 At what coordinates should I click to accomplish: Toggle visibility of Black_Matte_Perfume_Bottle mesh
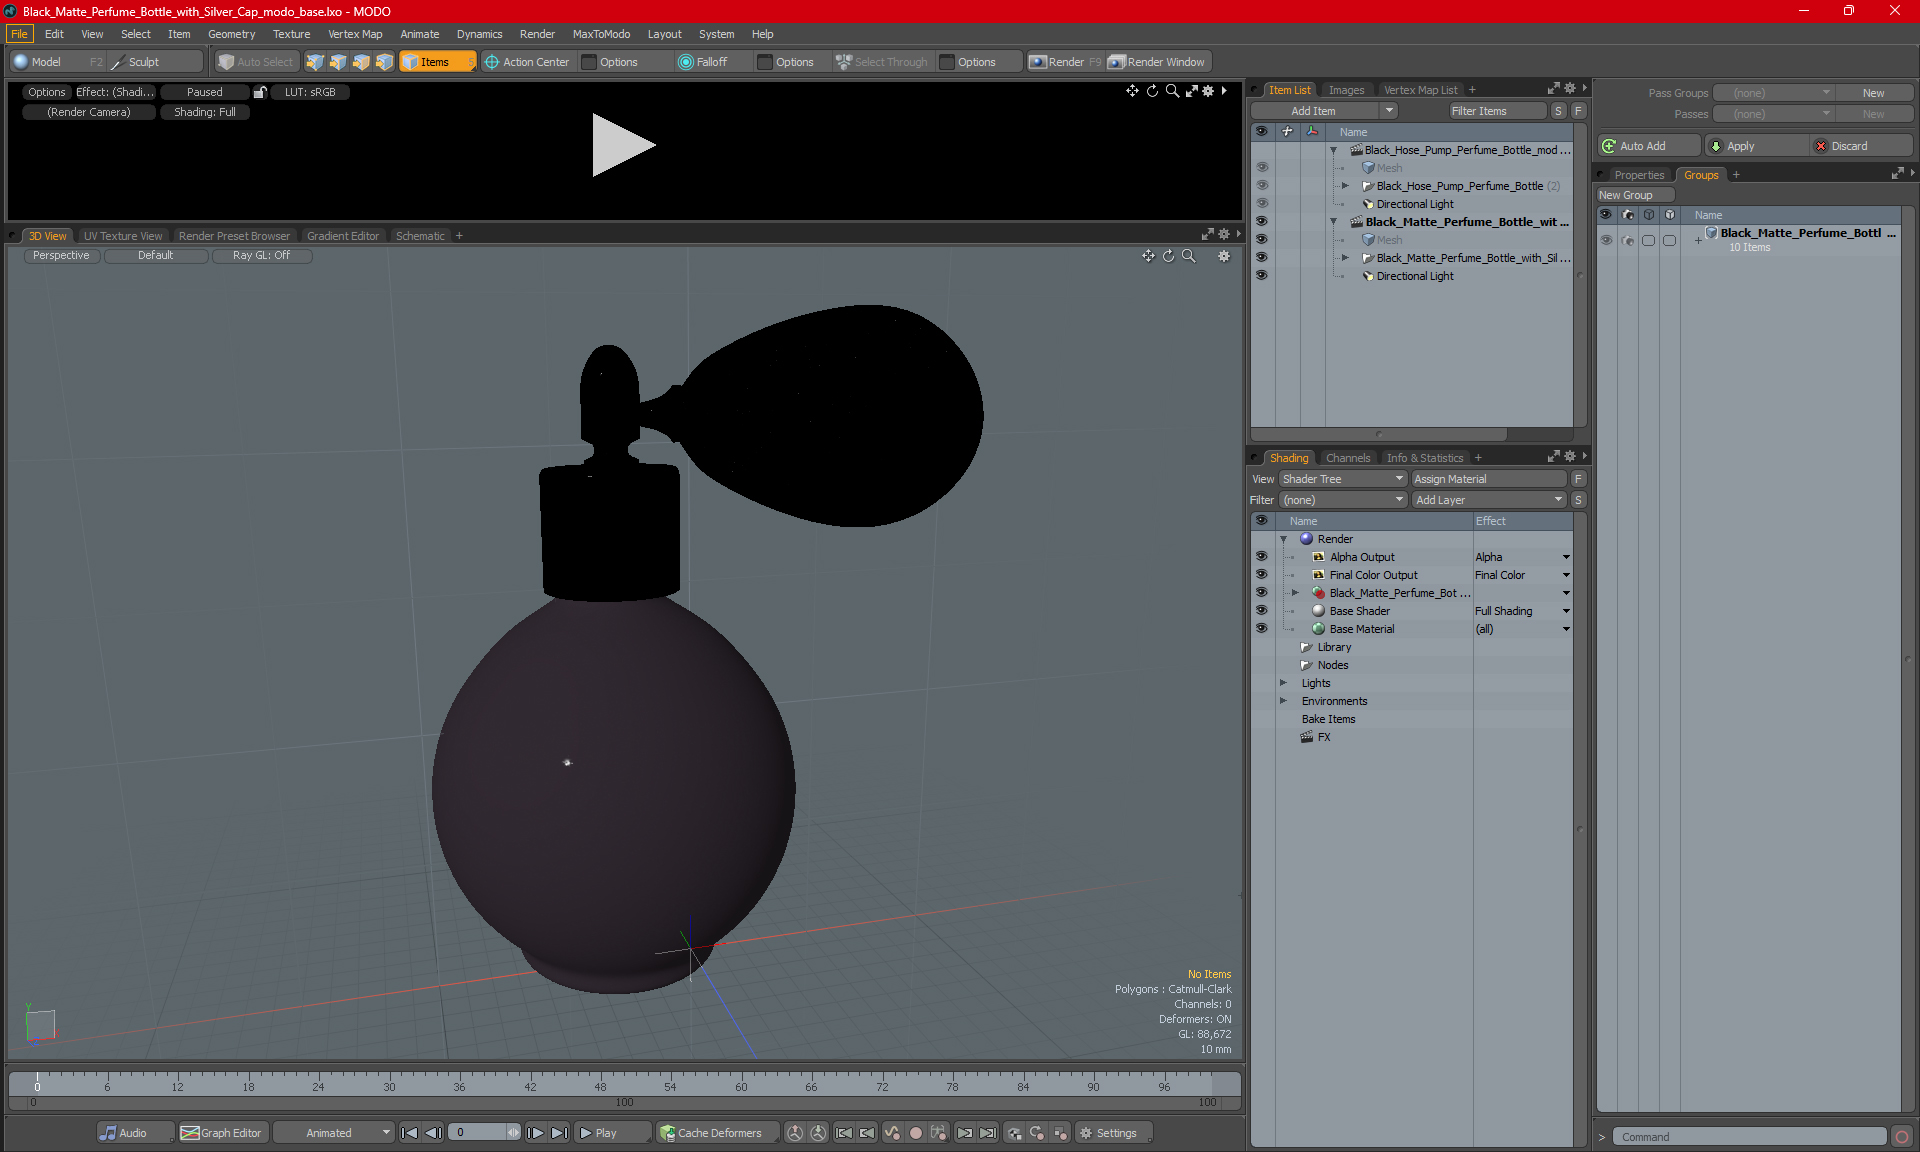click(1260, 239)
